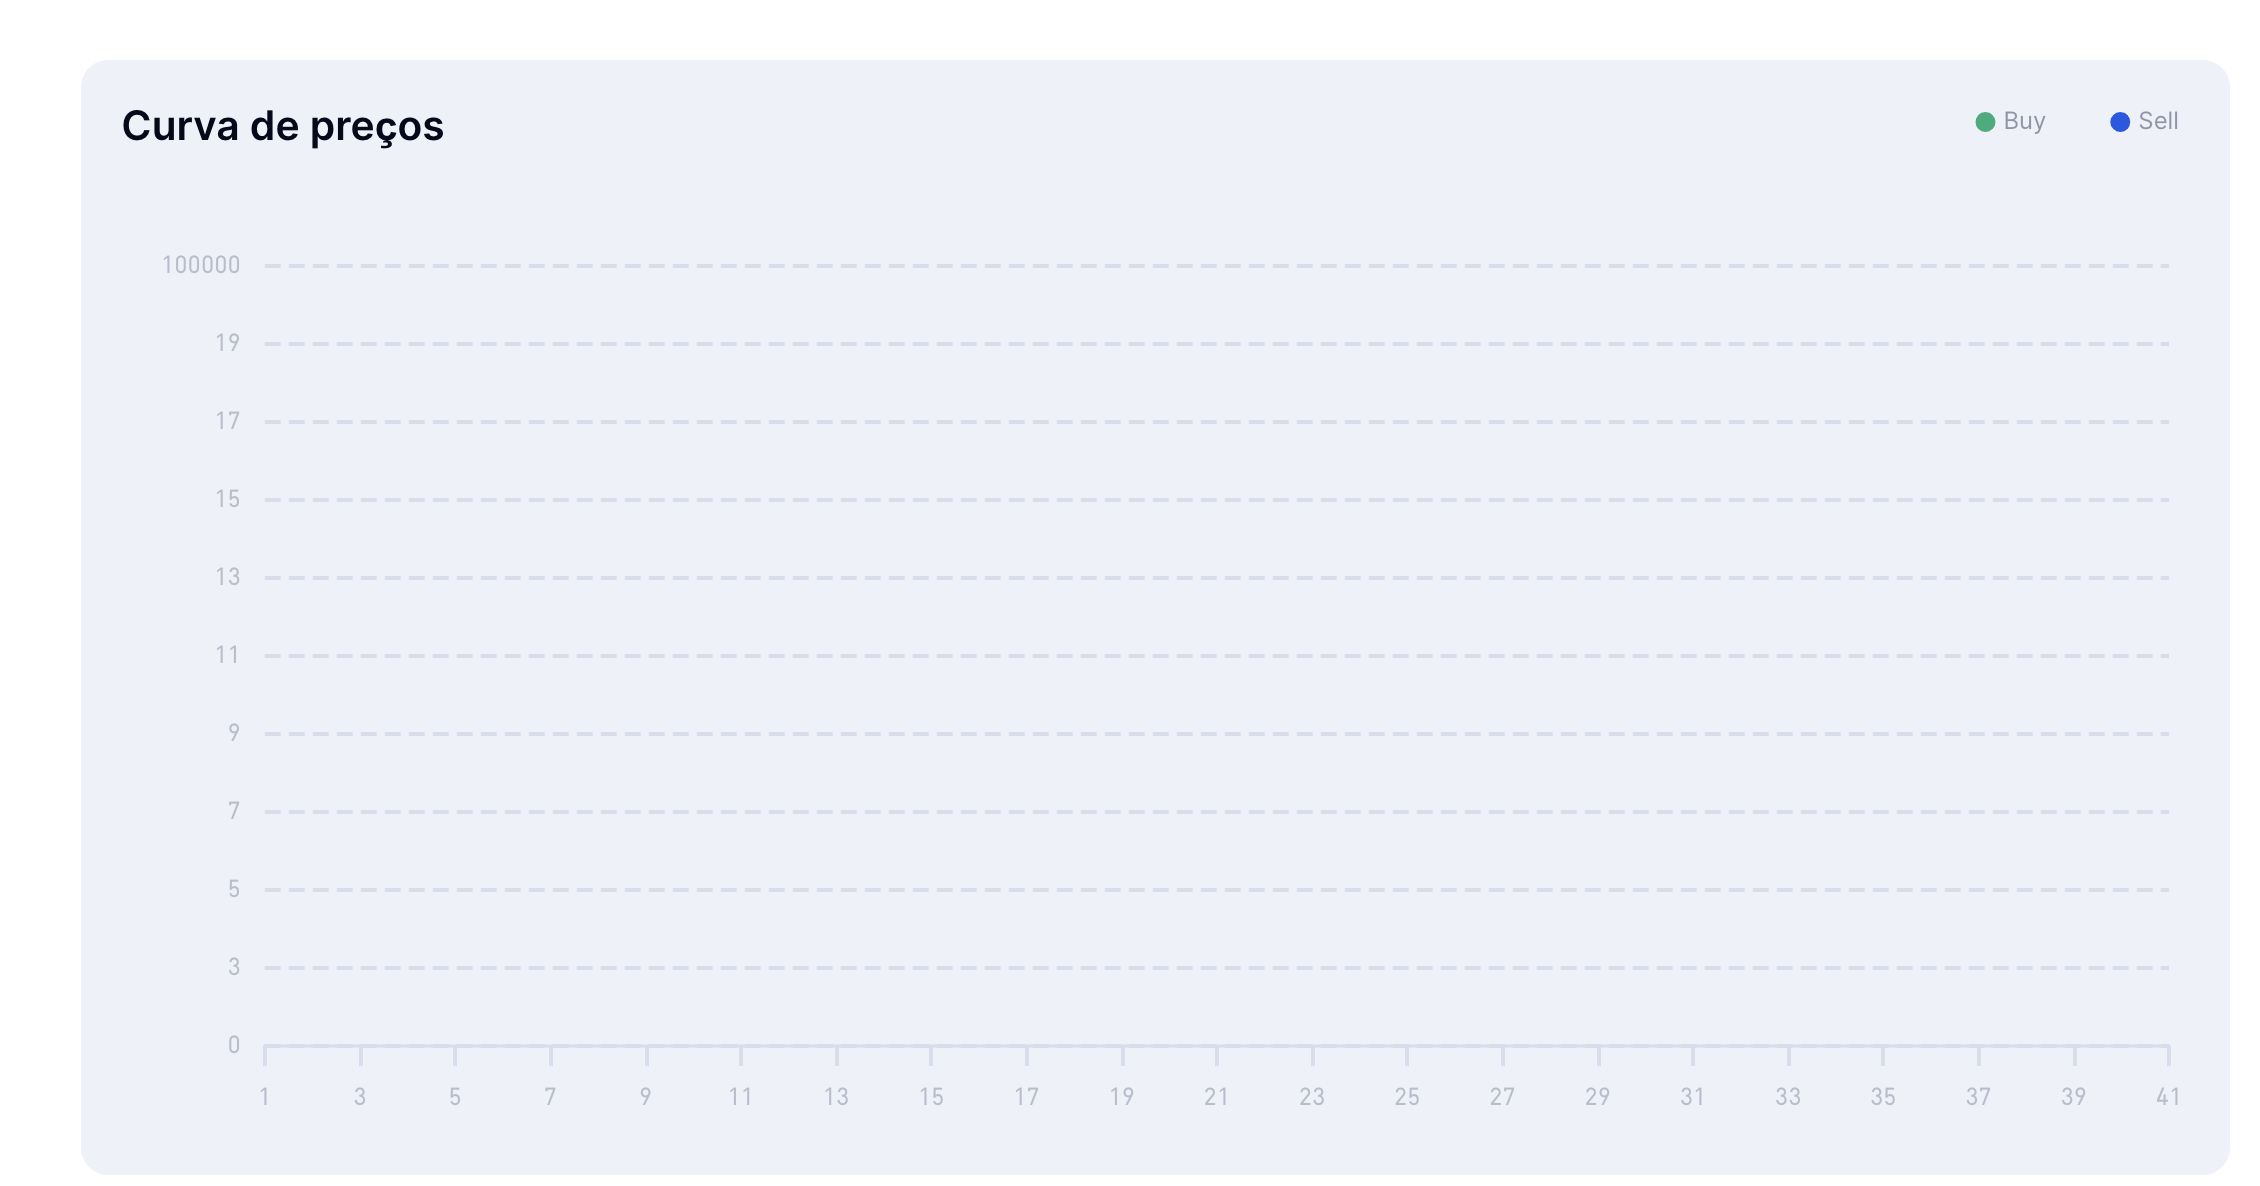Click the y-axis label 15
The height and width of the screenshot is (1186, 2260).
pyautogui.click(x=227, y=499)
